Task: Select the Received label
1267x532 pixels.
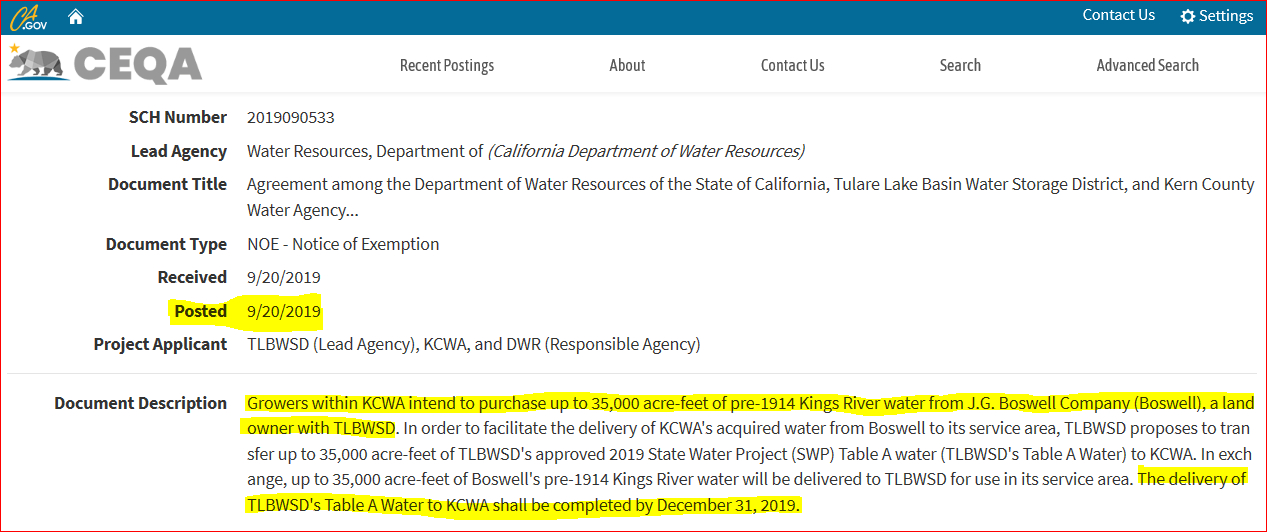Action: 192,277
